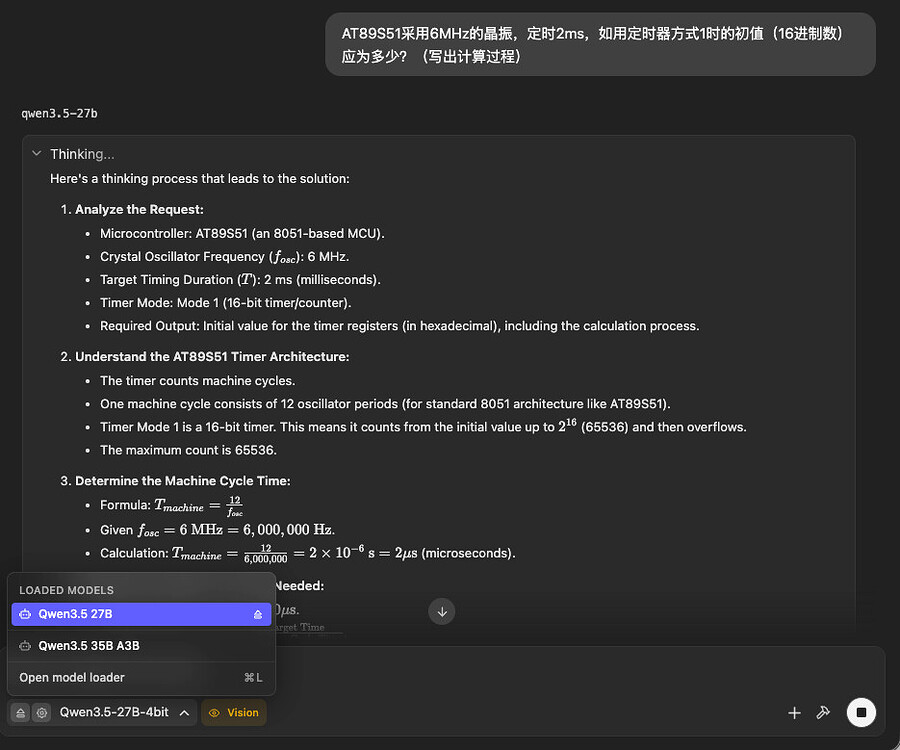This screenshot has width=900, height=750.
Task: Click 'Timer Mode: Mode 1' bullet text
Action: [x=226, y=303]
